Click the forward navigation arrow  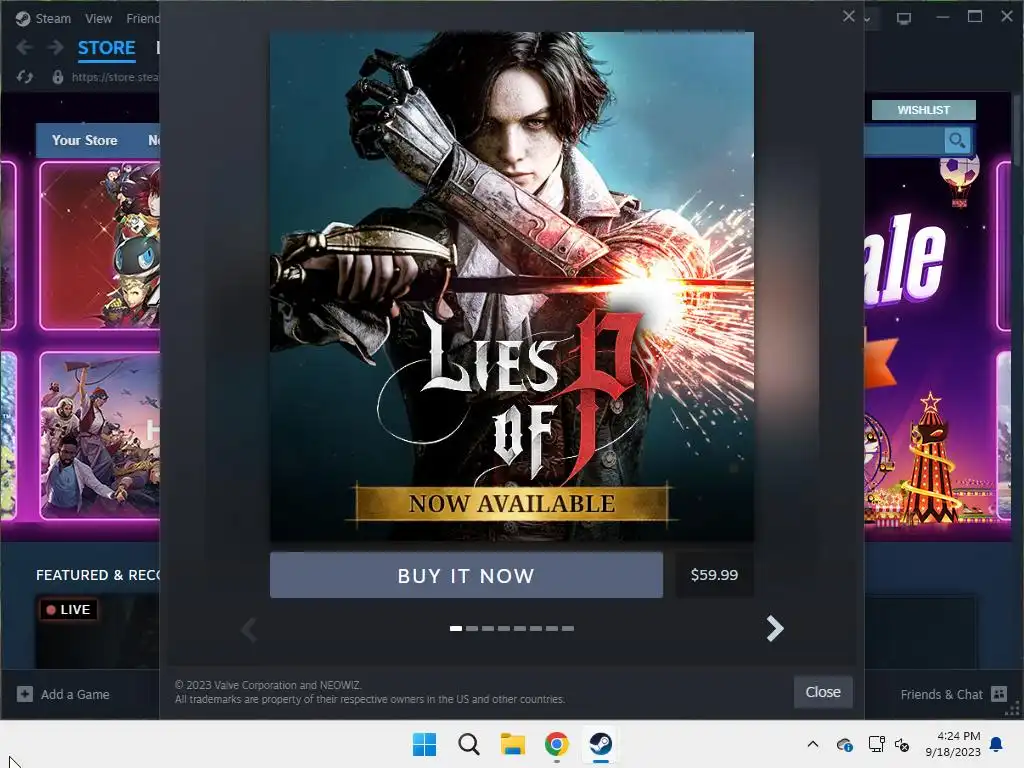[56, 48]
